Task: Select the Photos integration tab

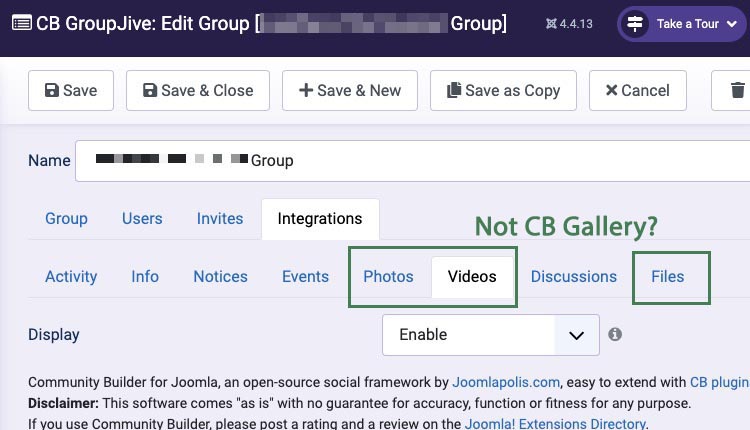Action: tap(388, 276)
